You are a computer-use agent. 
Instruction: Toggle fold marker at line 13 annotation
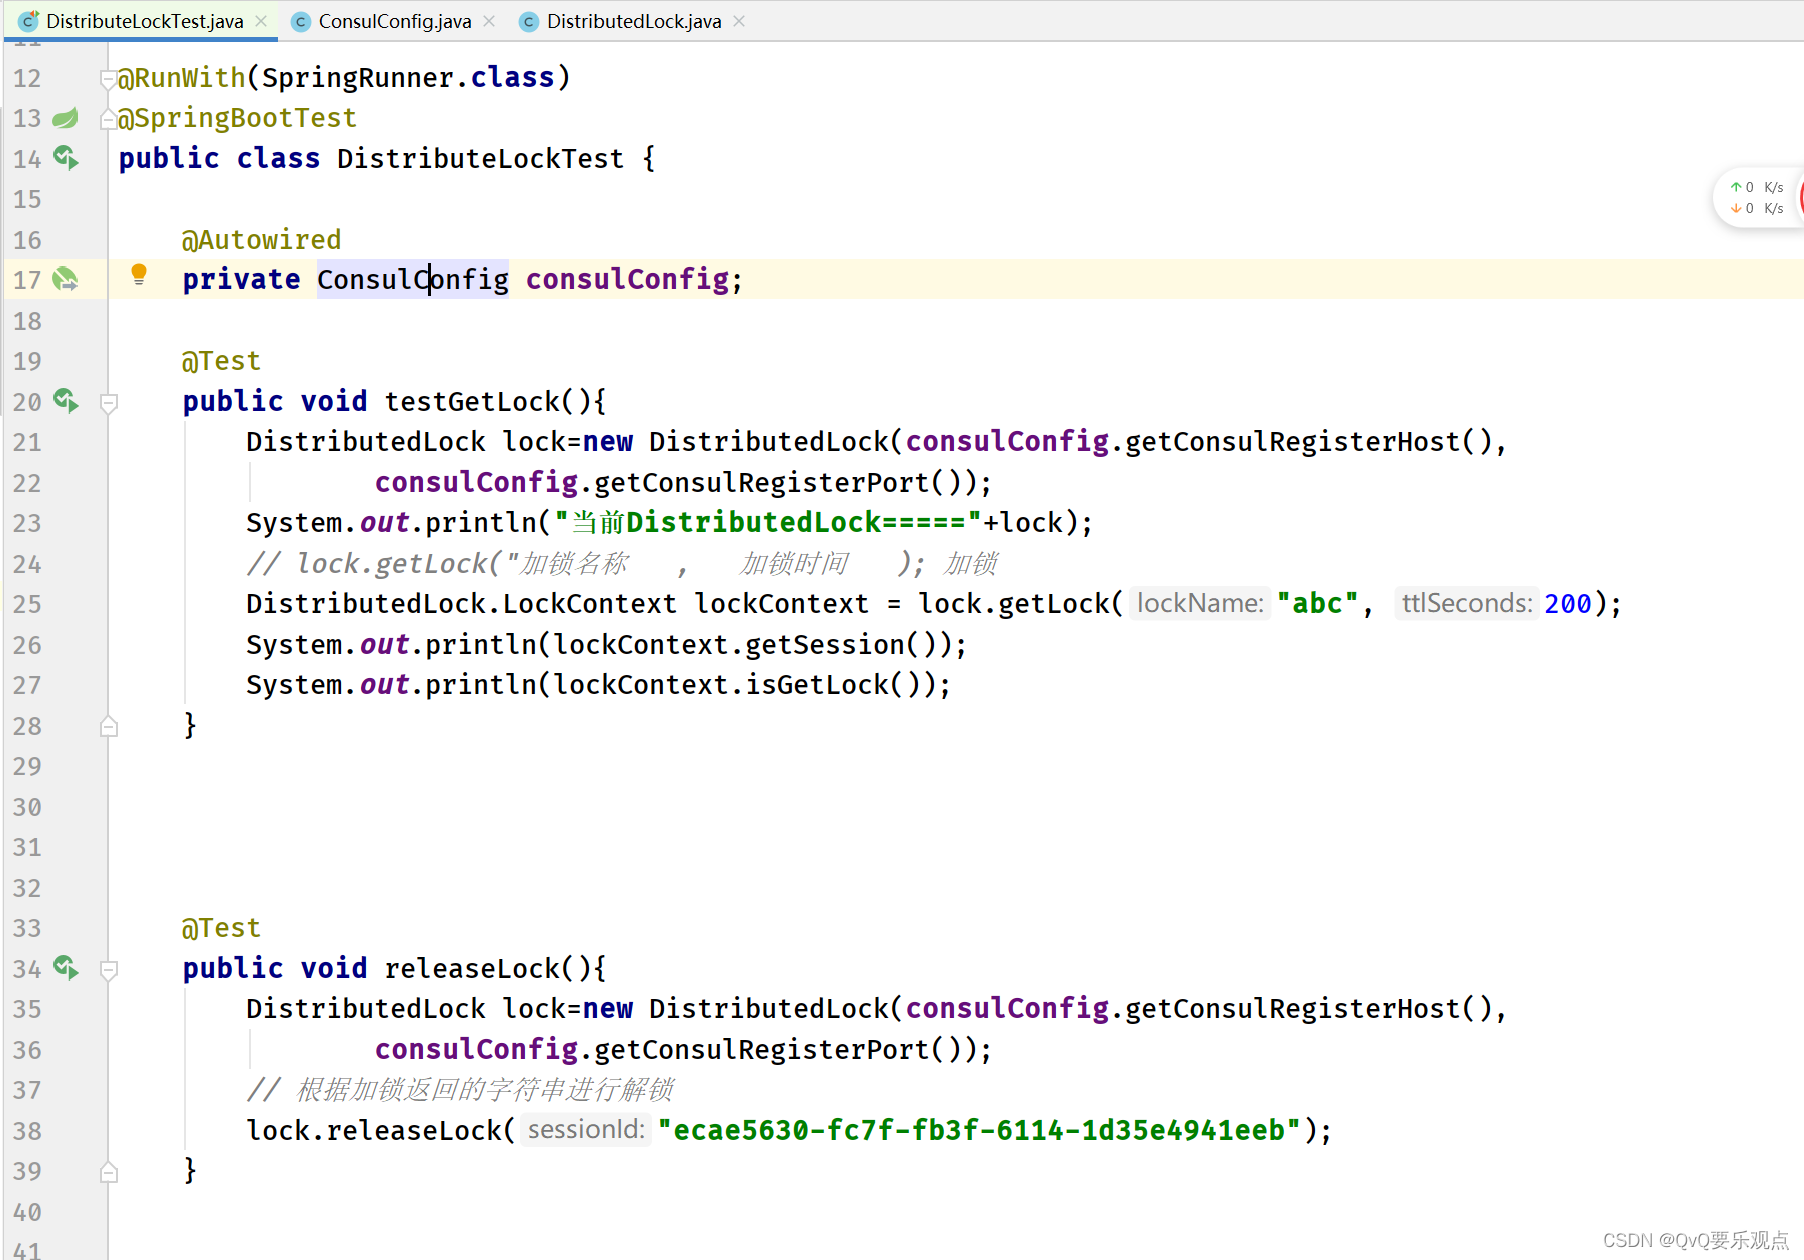pyautogui.click(x=109, y=120)
